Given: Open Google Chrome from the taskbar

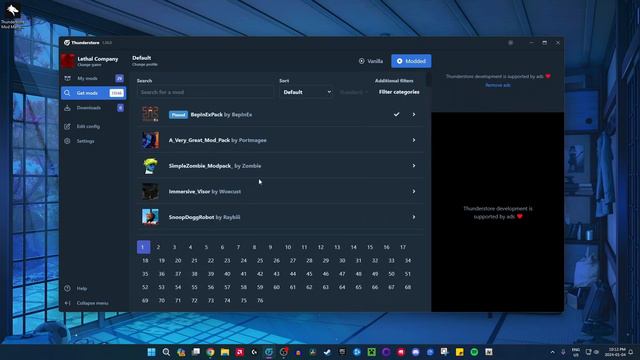Looking at the screenshot, I should 210,352.
